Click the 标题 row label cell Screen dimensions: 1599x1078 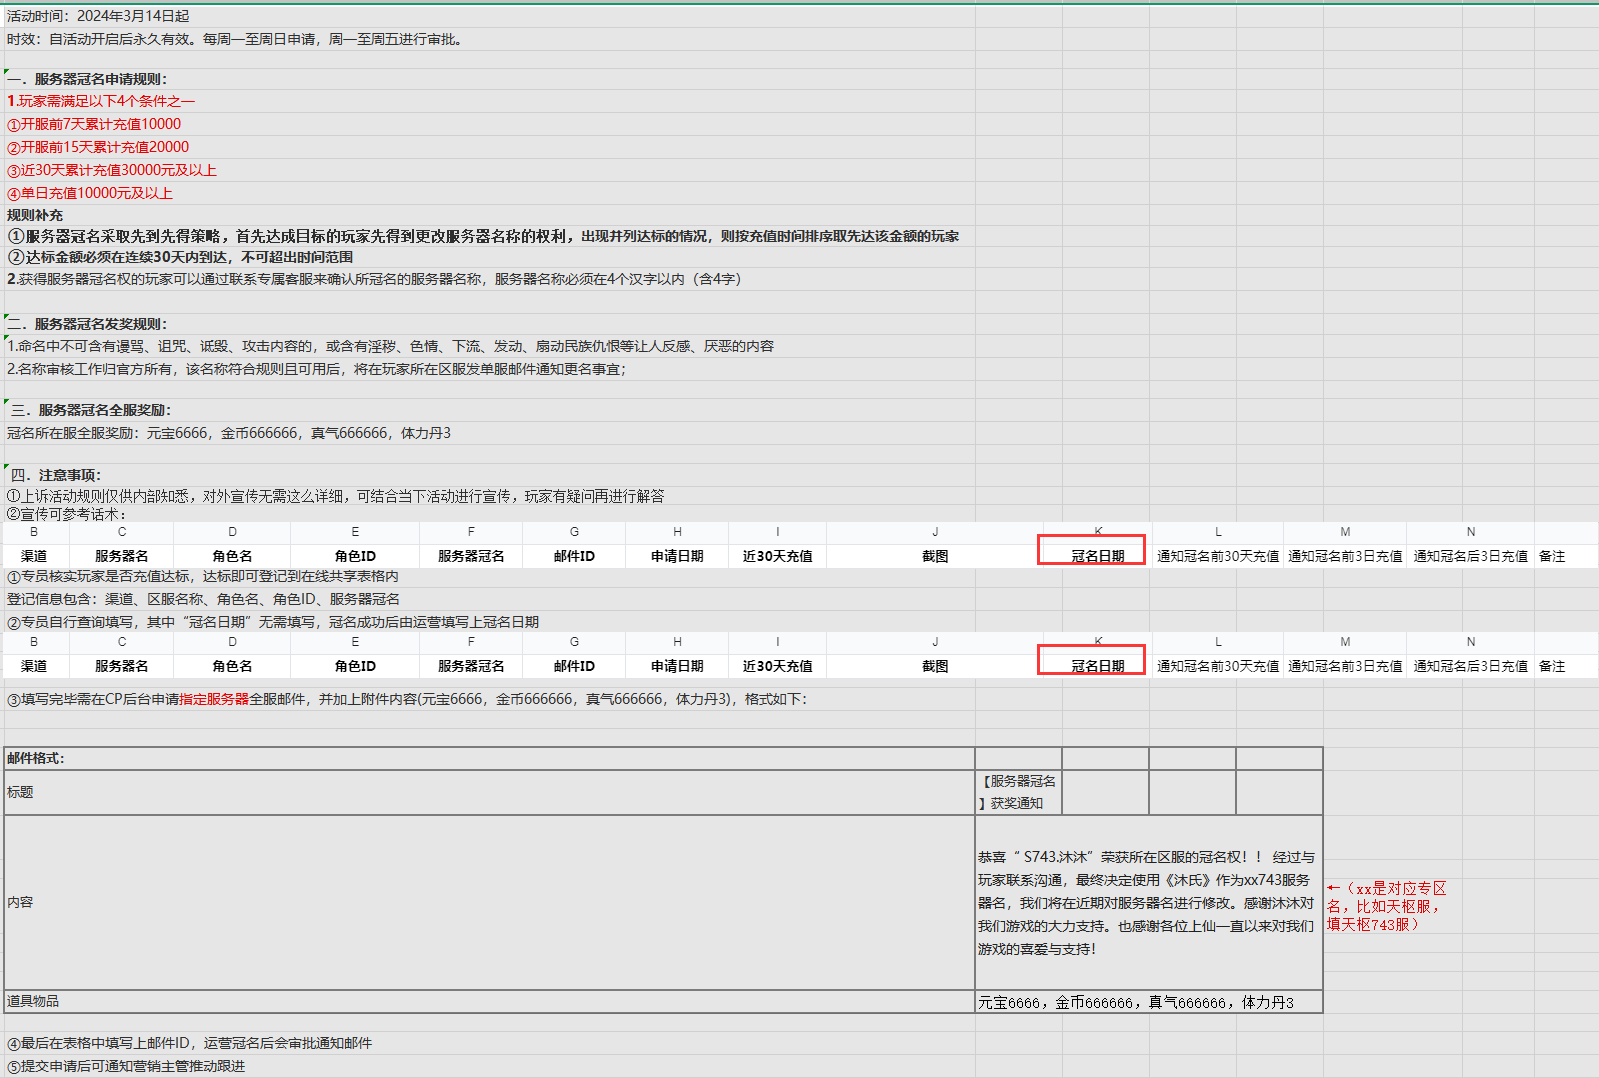tap(21, 792)
